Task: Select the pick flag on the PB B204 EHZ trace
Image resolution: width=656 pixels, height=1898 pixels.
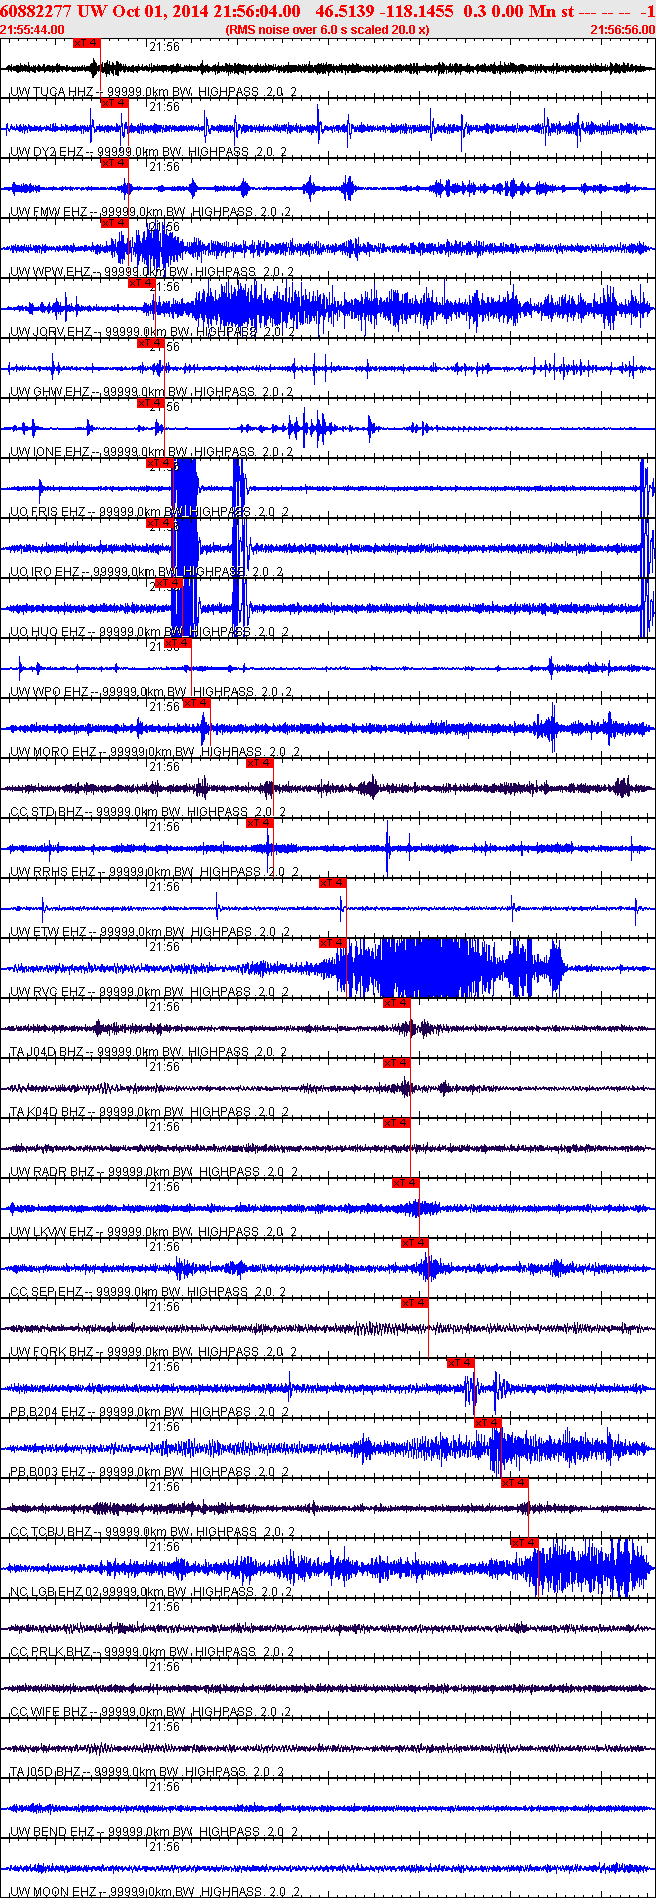Action: click(x=460, y=1363)
